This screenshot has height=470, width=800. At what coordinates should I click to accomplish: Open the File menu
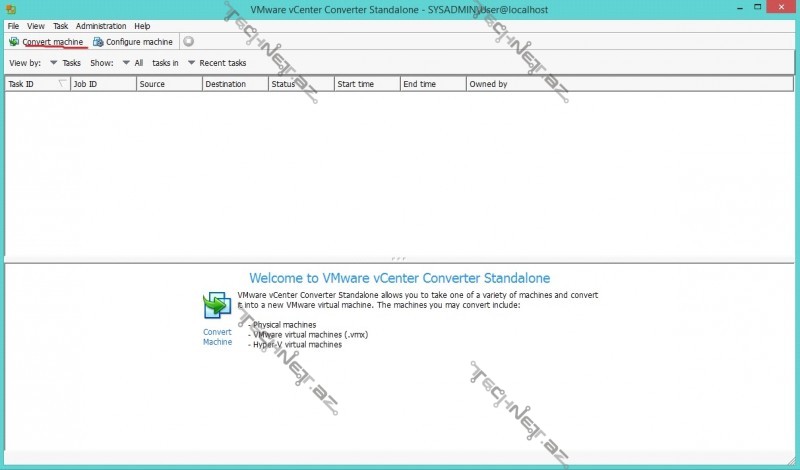(x=13, y=26)
